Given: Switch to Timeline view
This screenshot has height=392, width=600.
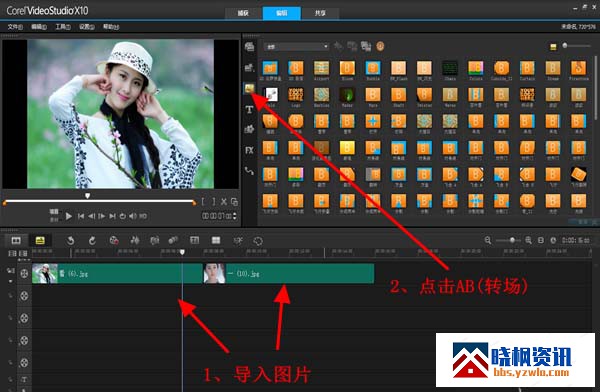Looking at the screenshot, I should coord(40,240).
